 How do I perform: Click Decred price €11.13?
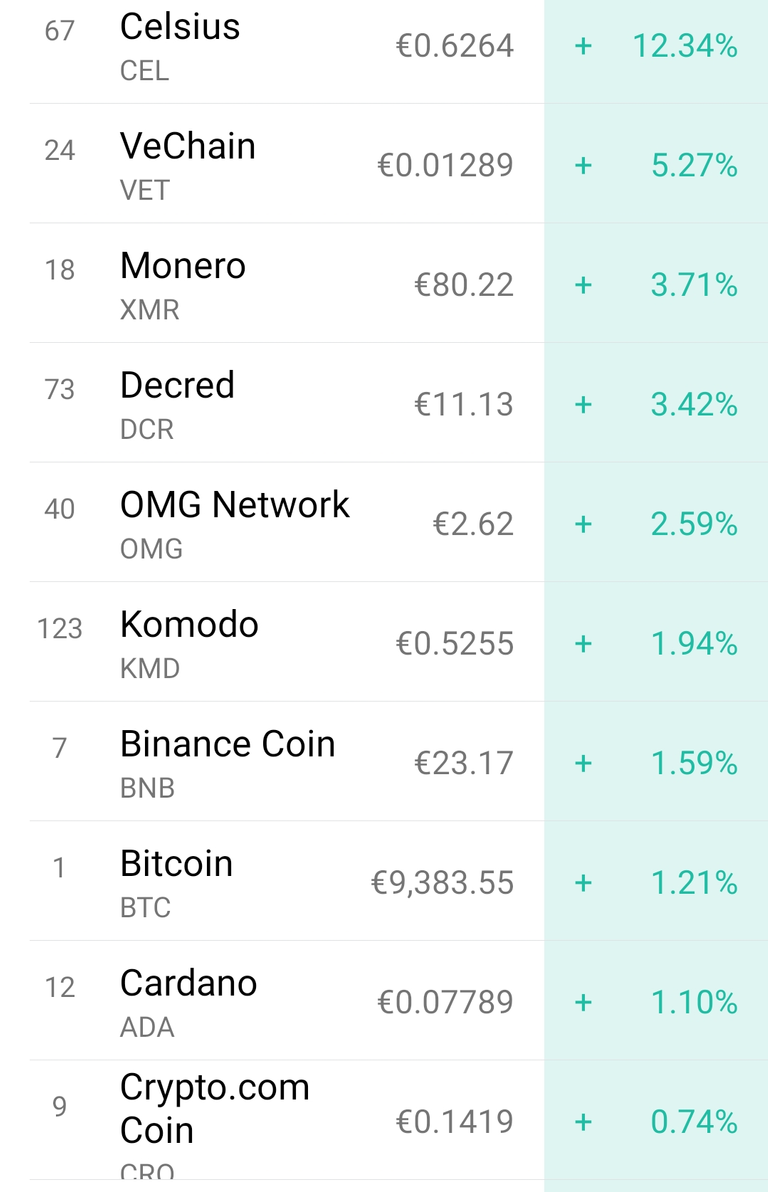(x=464, y=404)
